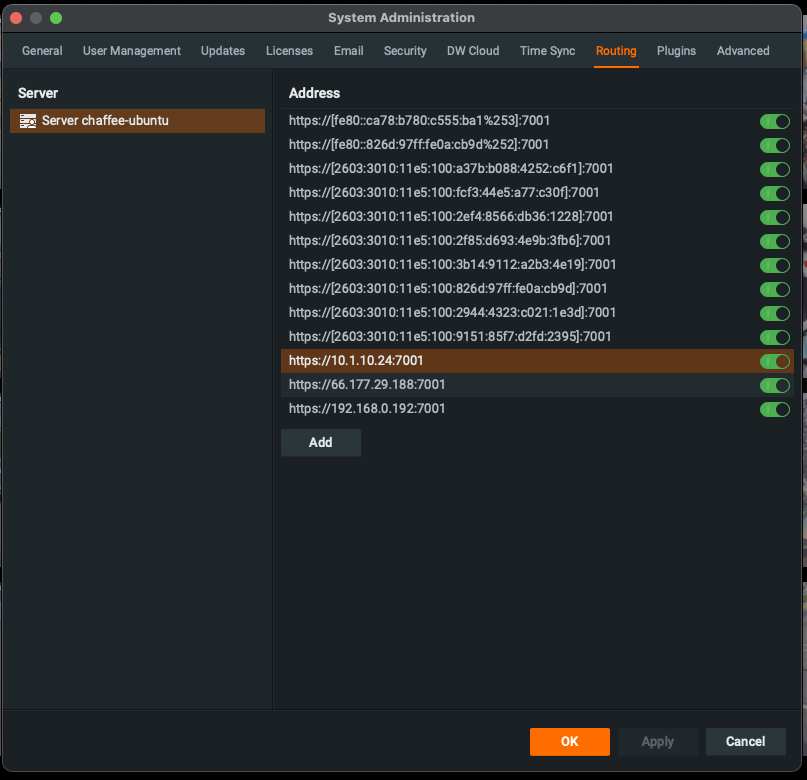Turn off the fe80::ca78 address toggle
The image size is (807, 780).
pos(774,121)
